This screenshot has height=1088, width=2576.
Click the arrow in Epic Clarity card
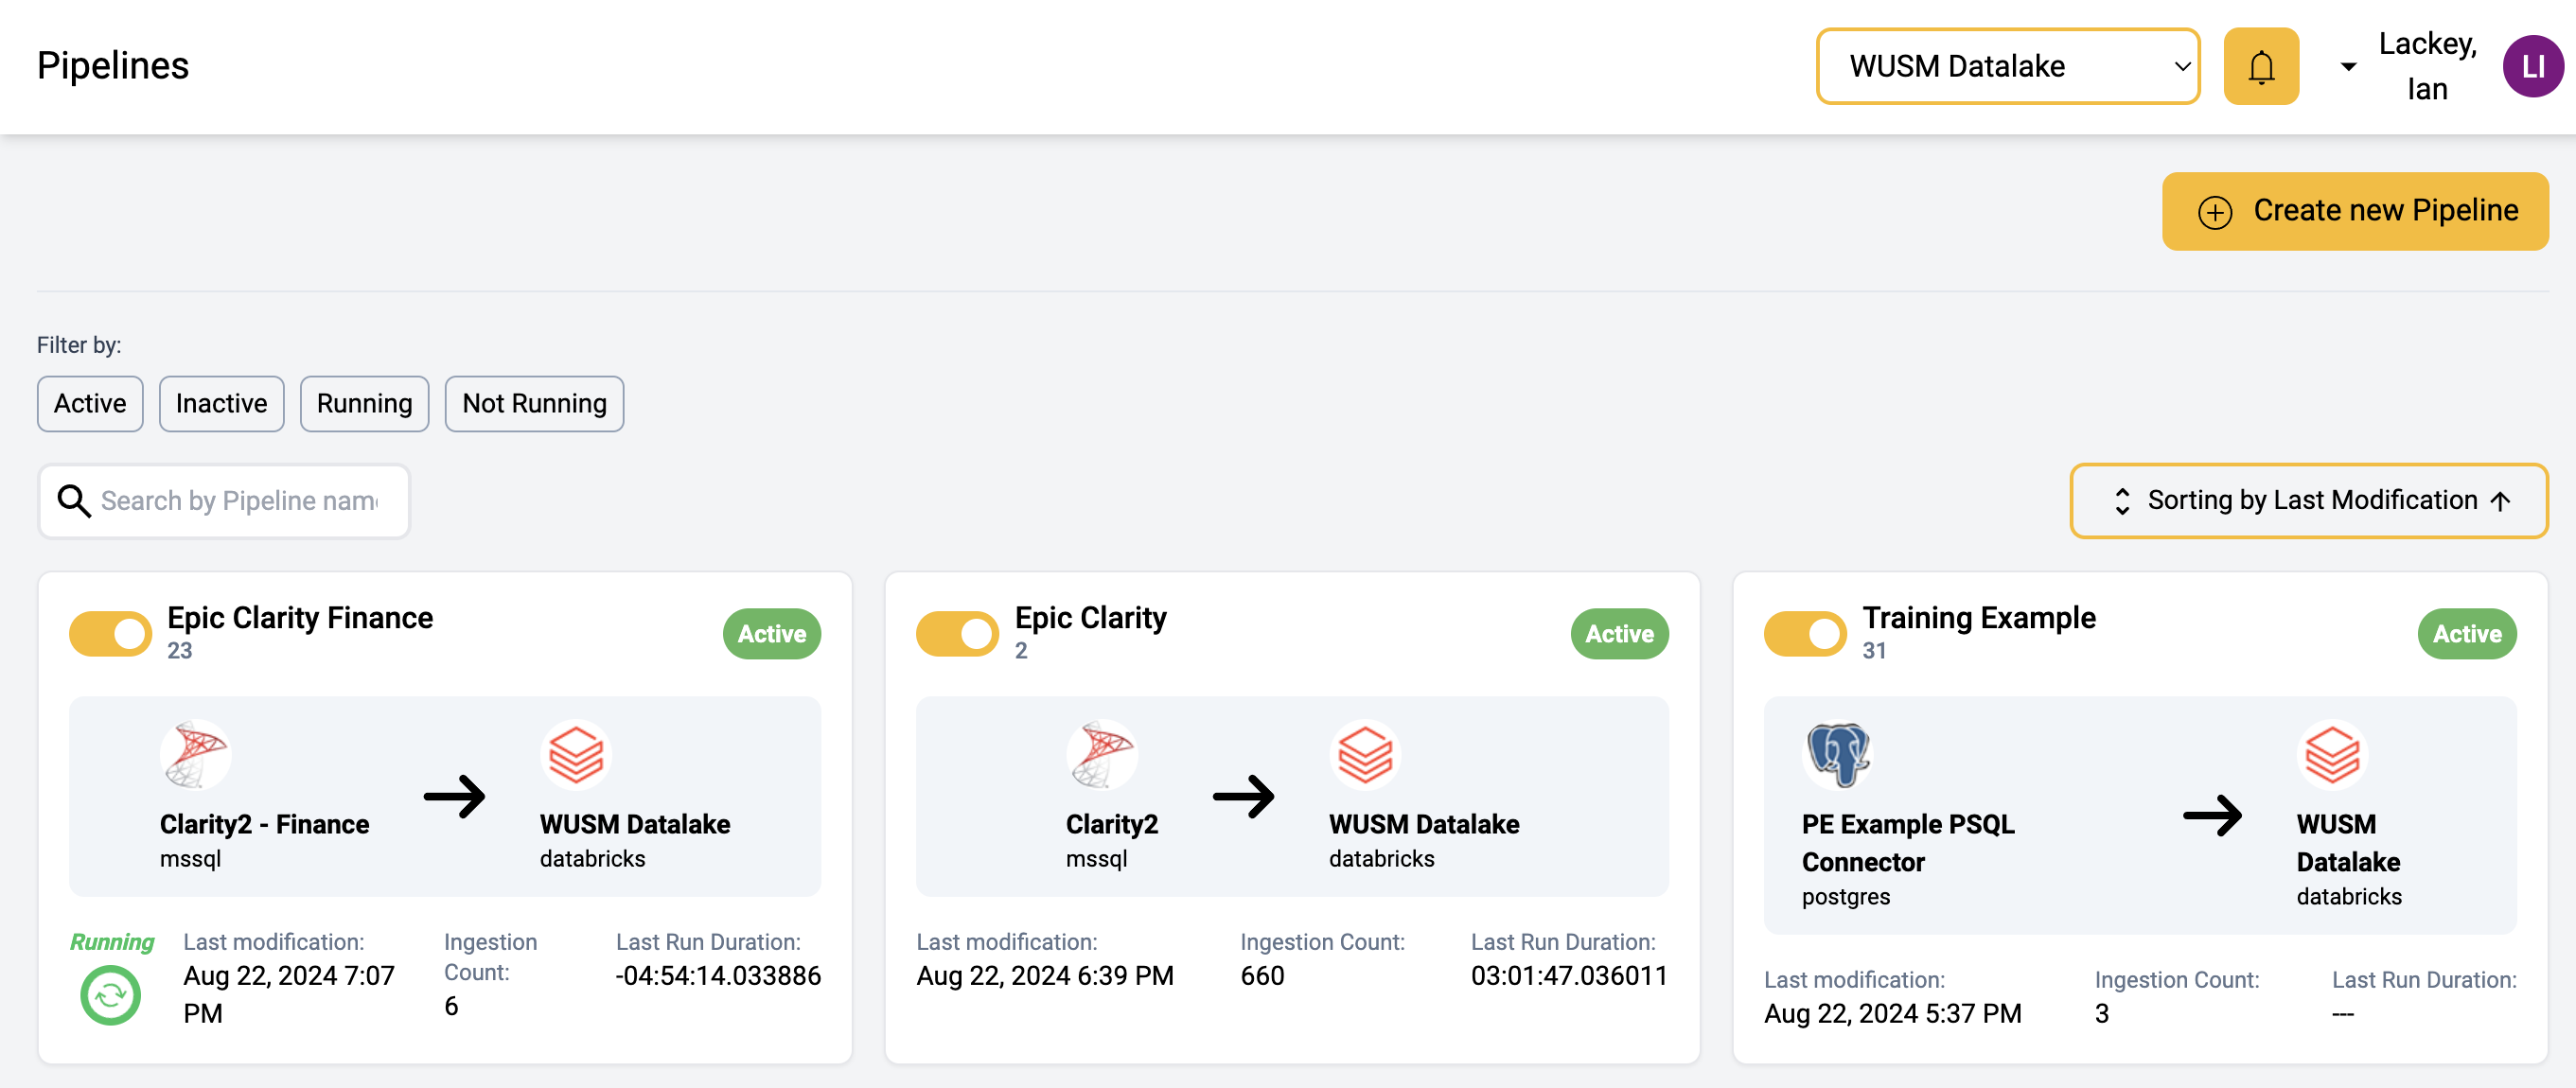pos(1243,797)
